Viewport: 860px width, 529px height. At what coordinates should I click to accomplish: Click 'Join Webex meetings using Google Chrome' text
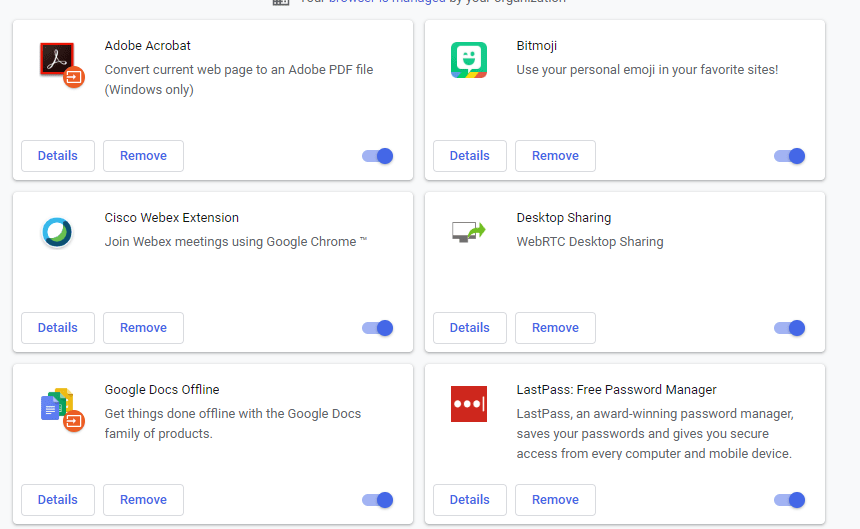(x=235, y=242)
